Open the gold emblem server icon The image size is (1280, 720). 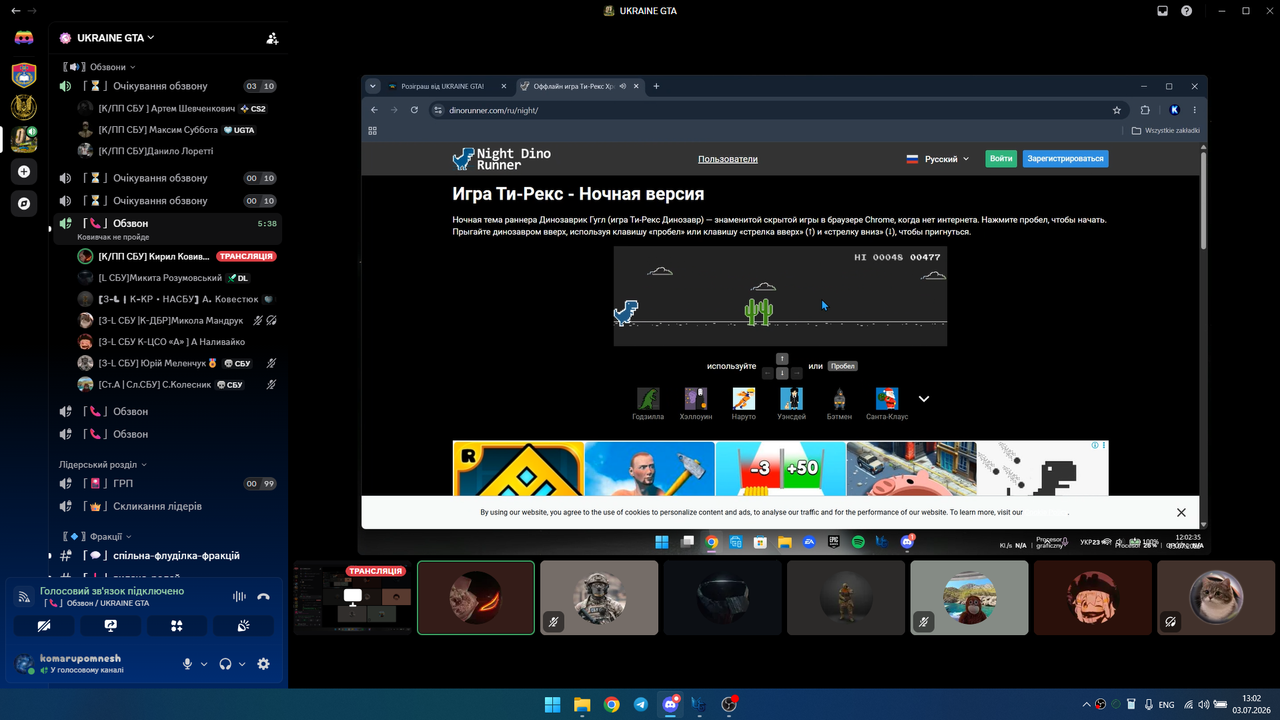point(24,106)
